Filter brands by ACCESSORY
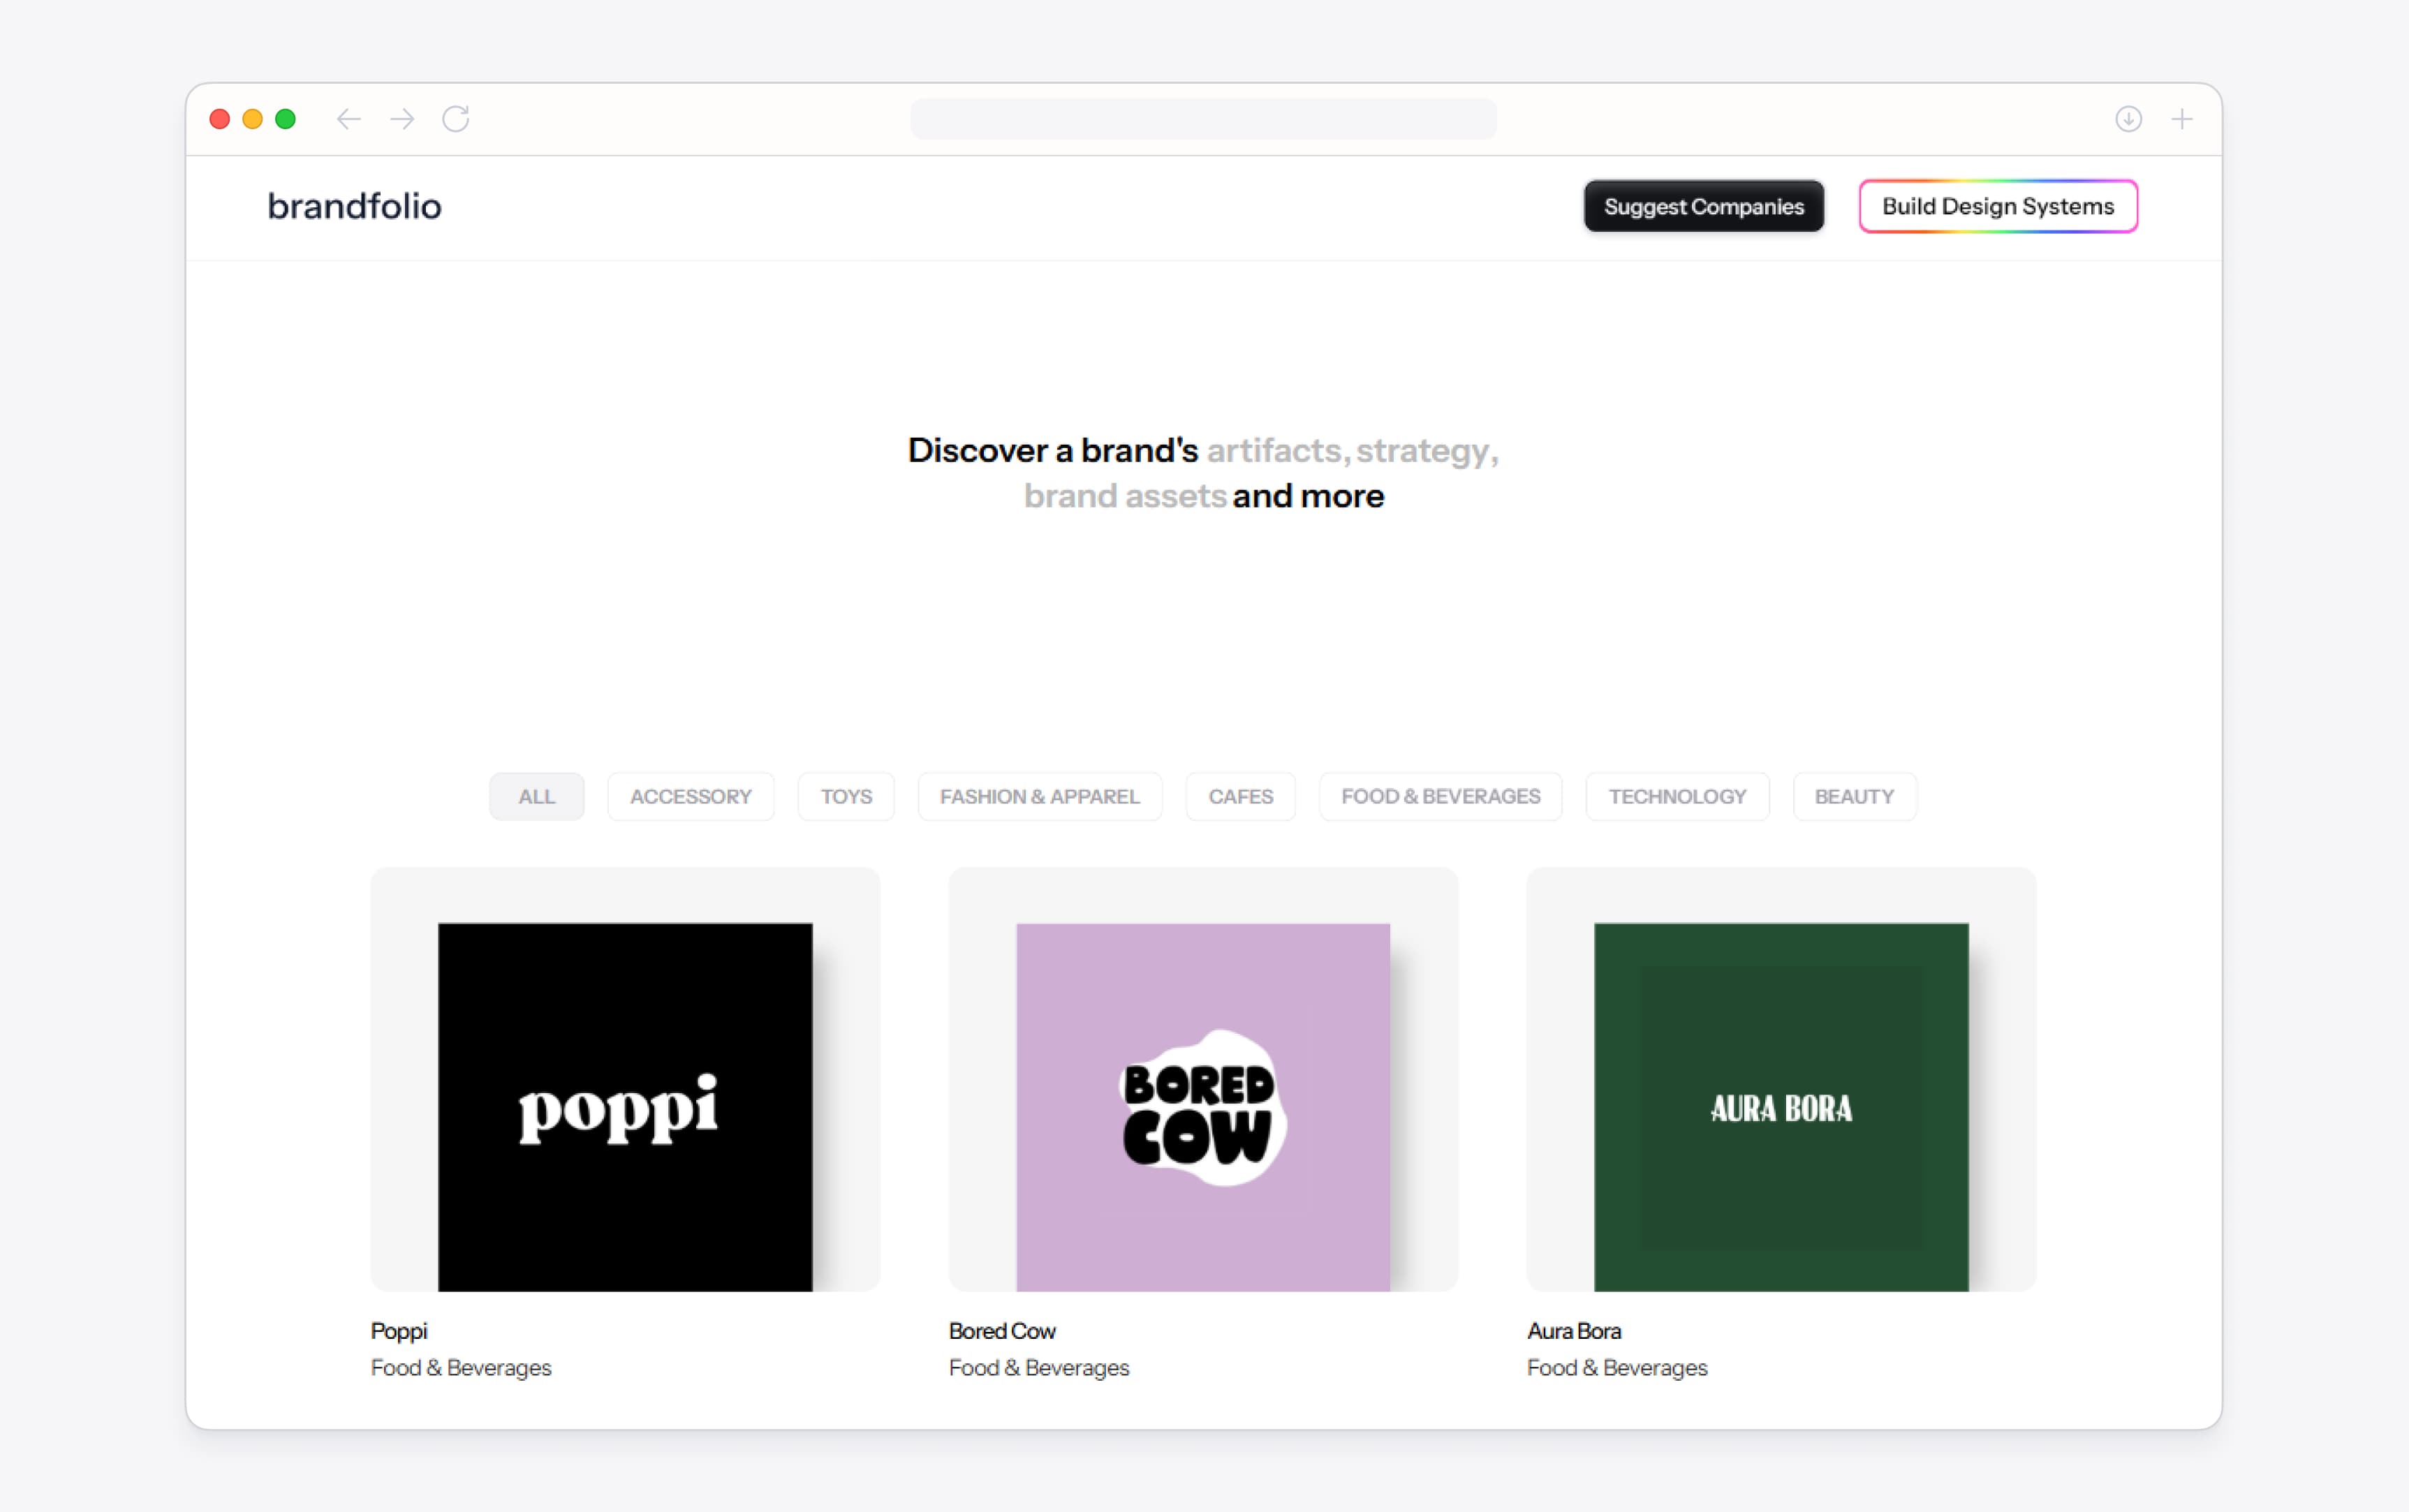Viewport: 2409px width, 1512px height. point(690,796)
